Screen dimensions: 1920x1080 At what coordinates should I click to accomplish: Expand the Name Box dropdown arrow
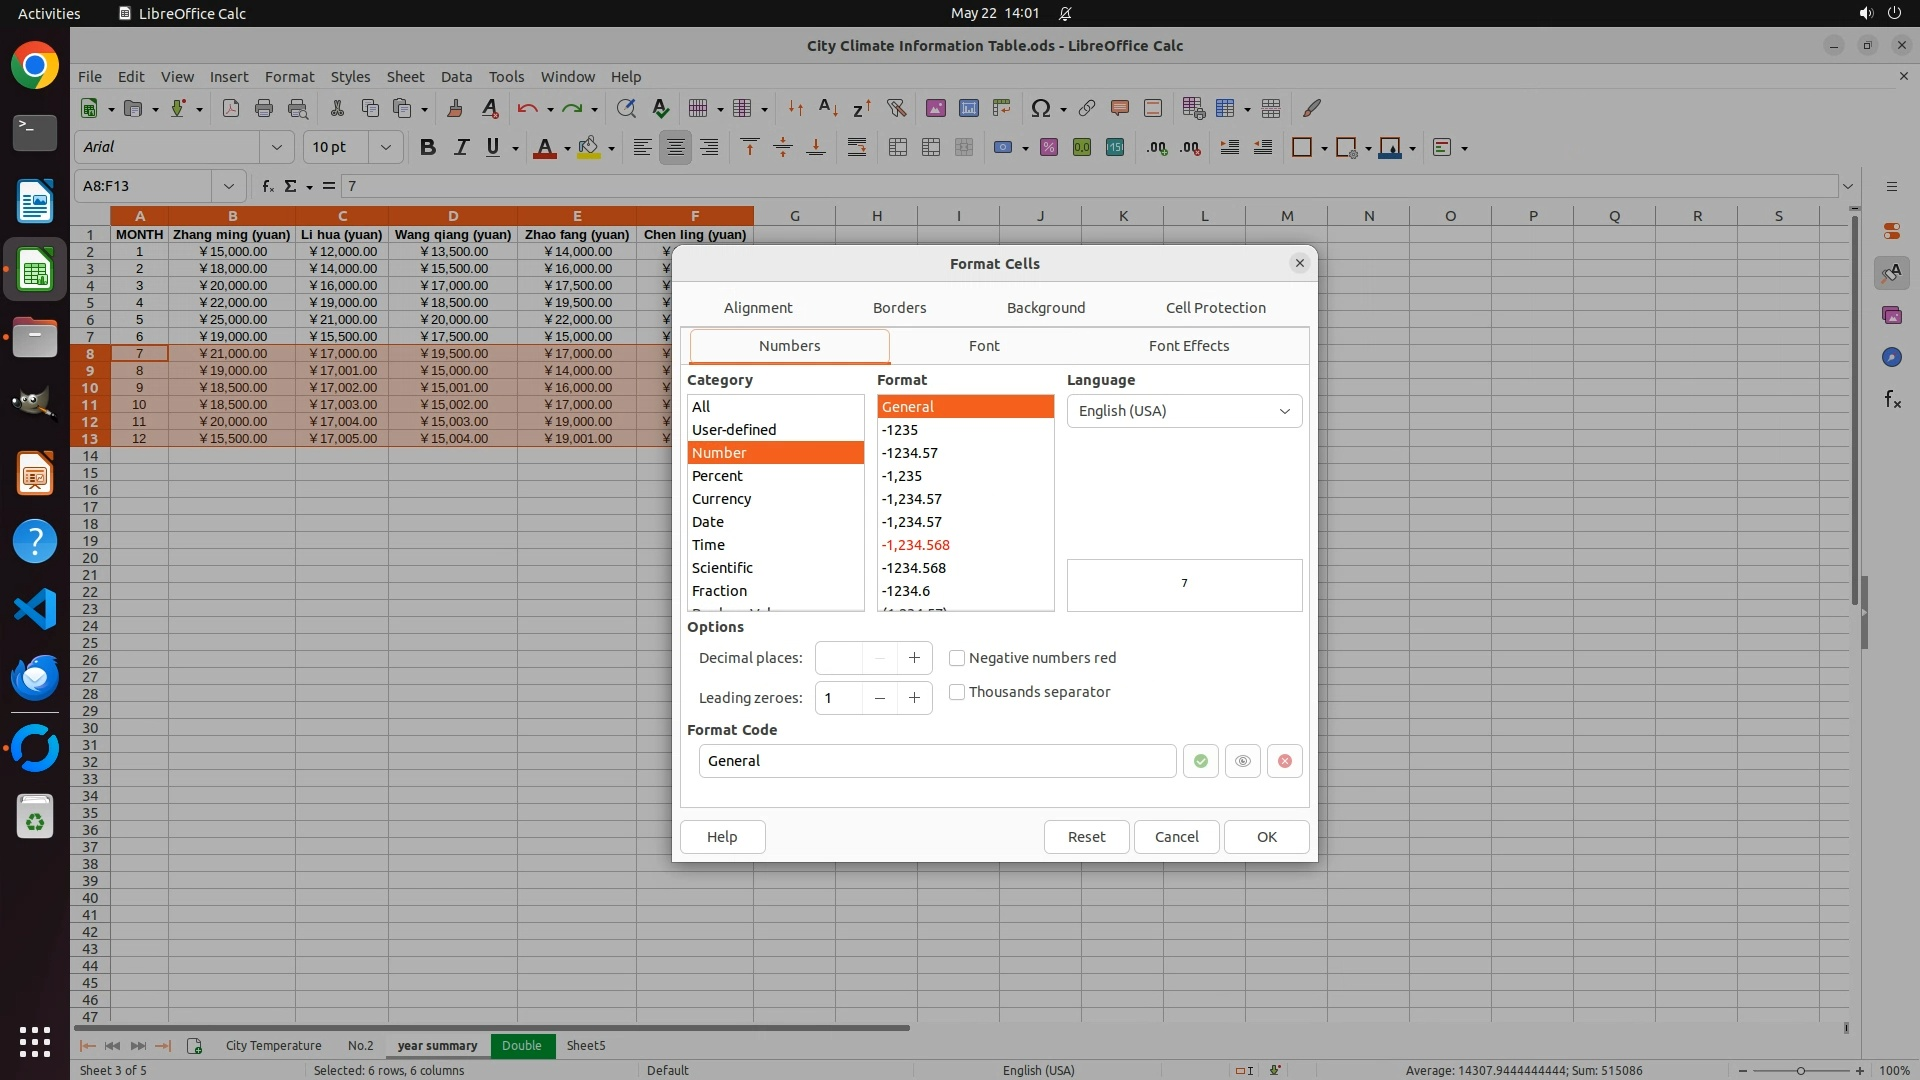[229, 186]
